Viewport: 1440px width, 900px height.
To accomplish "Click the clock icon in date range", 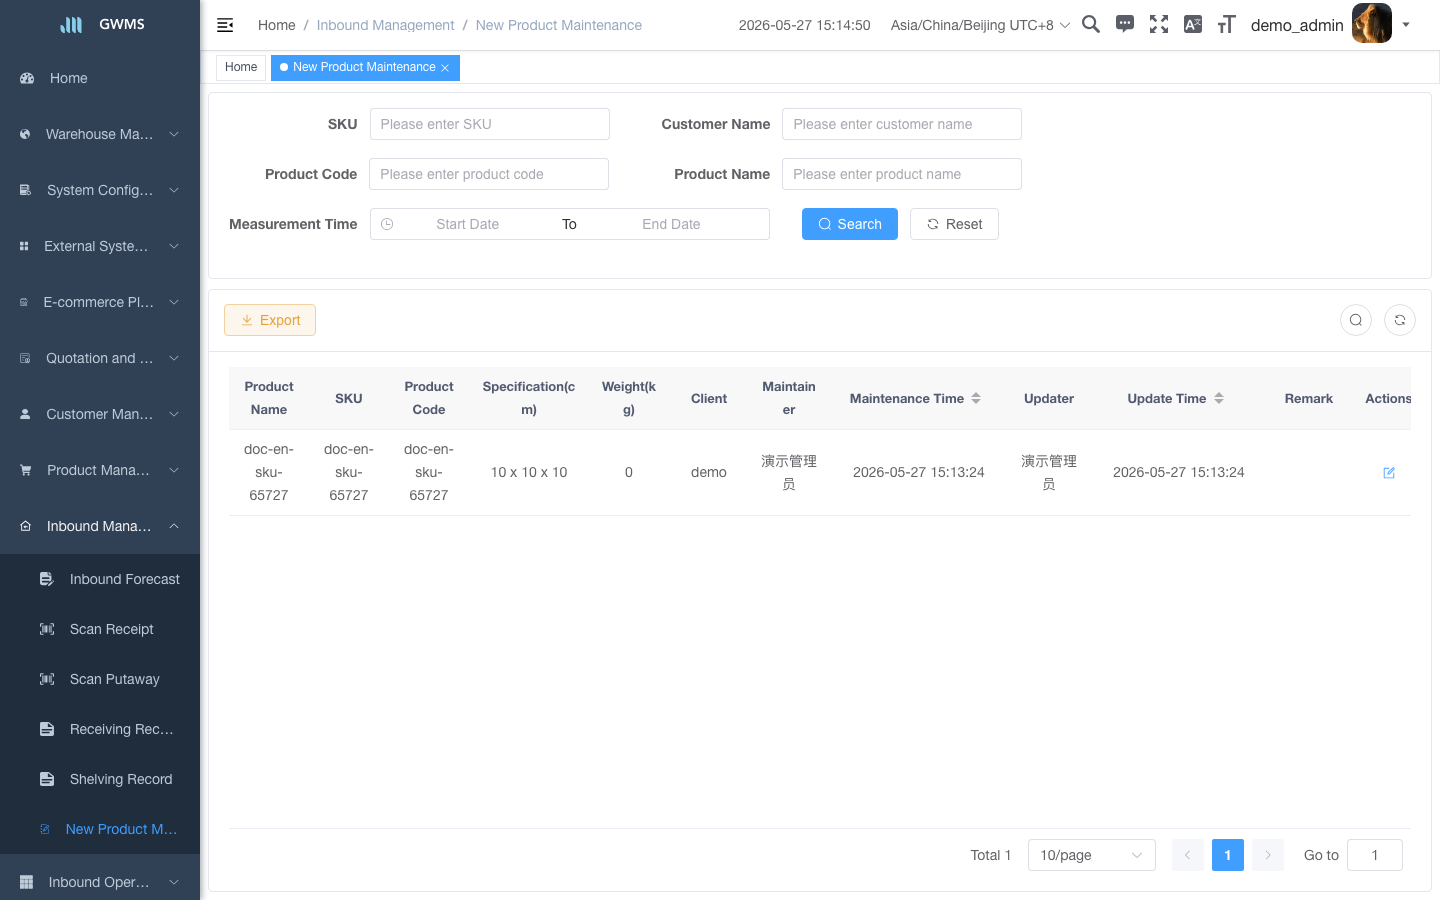I will click(387, 224).
